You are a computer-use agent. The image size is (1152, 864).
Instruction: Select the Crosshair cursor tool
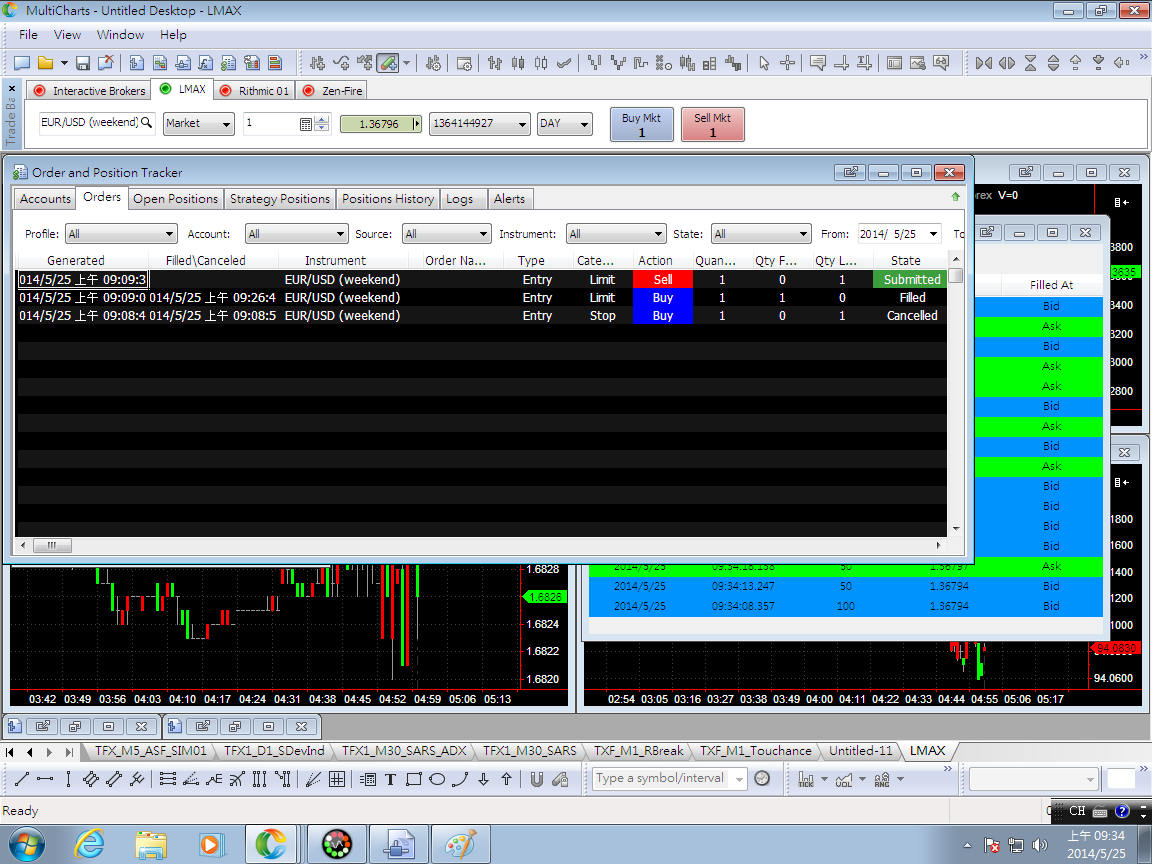click(788, 63)
